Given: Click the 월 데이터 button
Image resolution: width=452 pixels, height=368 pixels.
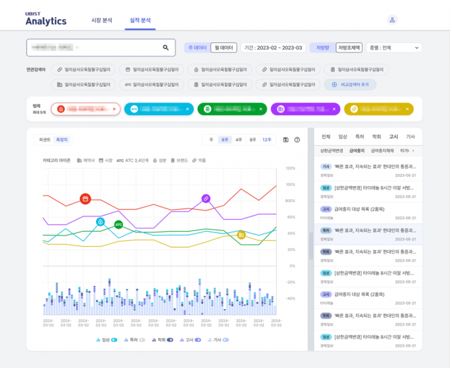Looking at the screenshot, I should (x=224, y=48).
